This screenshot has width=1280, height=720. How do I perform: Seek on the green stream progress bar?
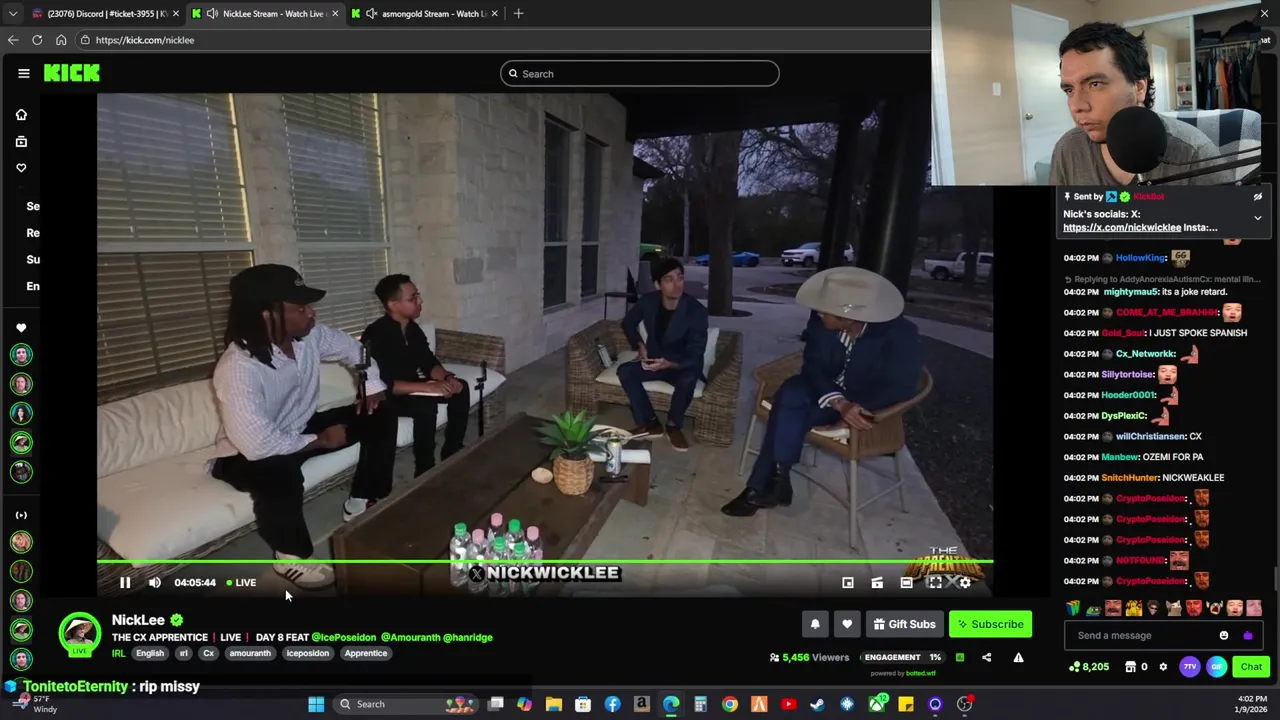(545, 563)
